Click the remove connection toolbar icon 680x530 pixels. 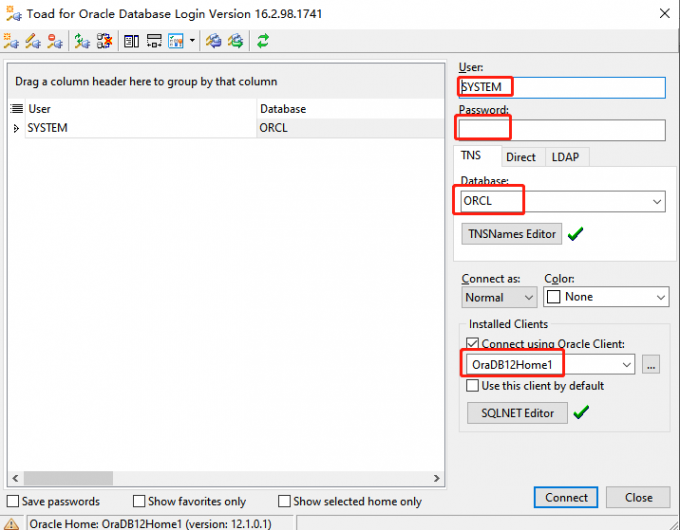tap(54, 41)
